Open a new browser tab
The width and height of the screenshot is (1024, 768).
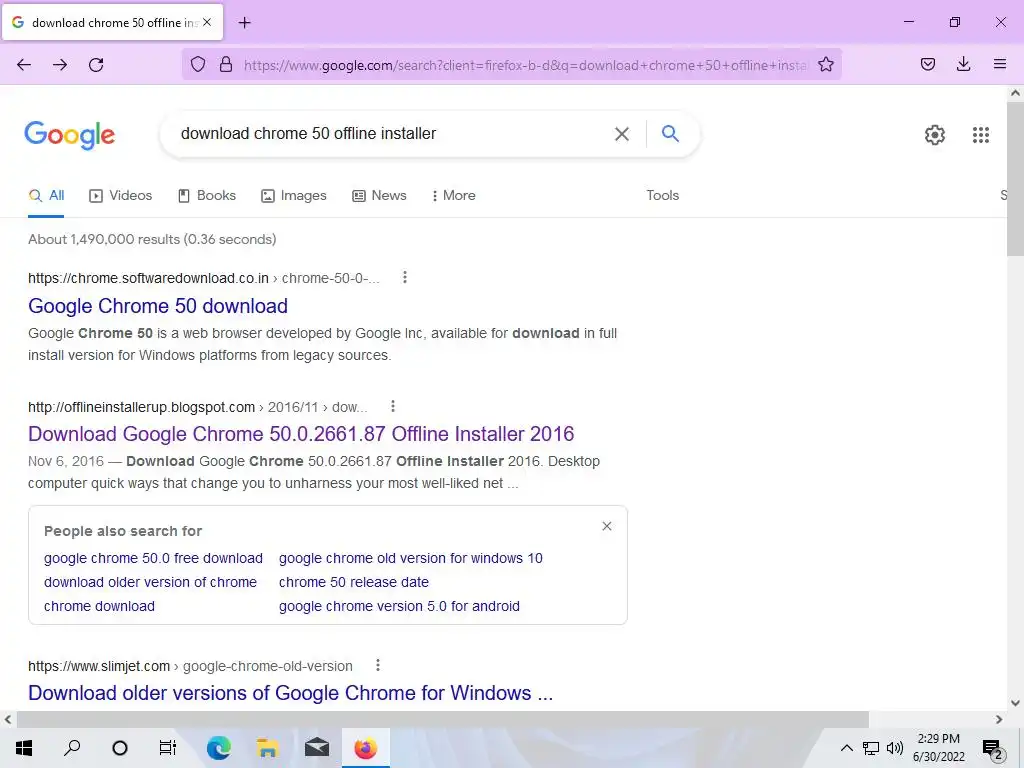click(x=244, y=23)
